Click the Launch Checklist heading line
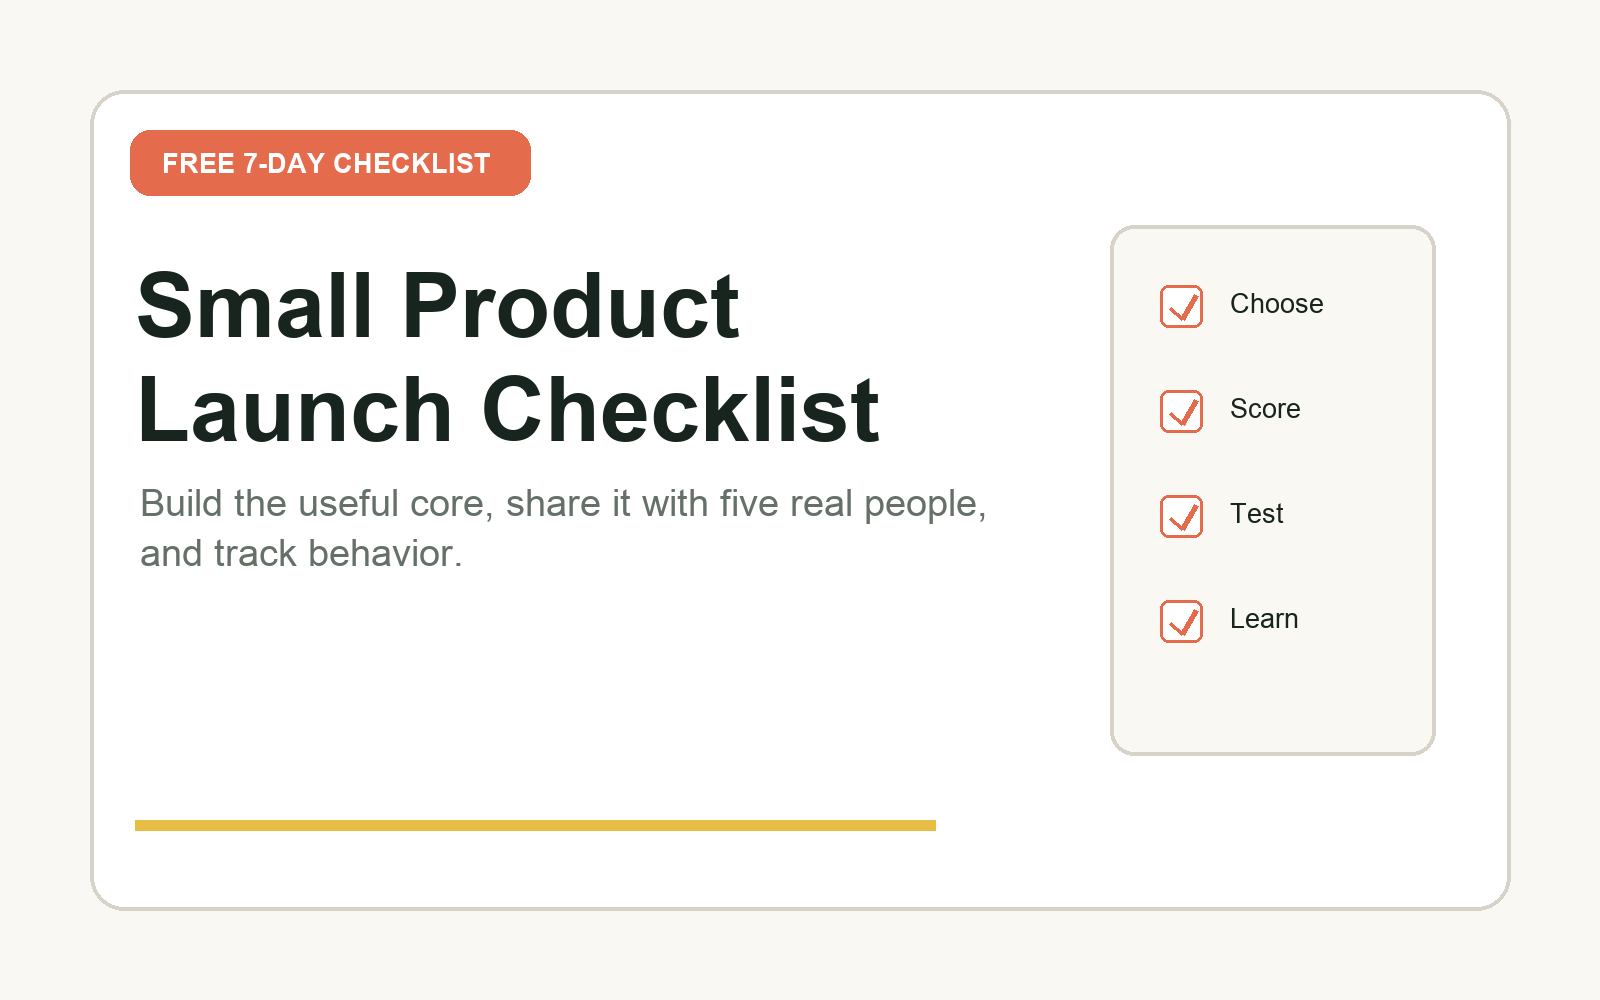Image resolution: width=1600 pixels, height=1000 pixels. (508, 410)
